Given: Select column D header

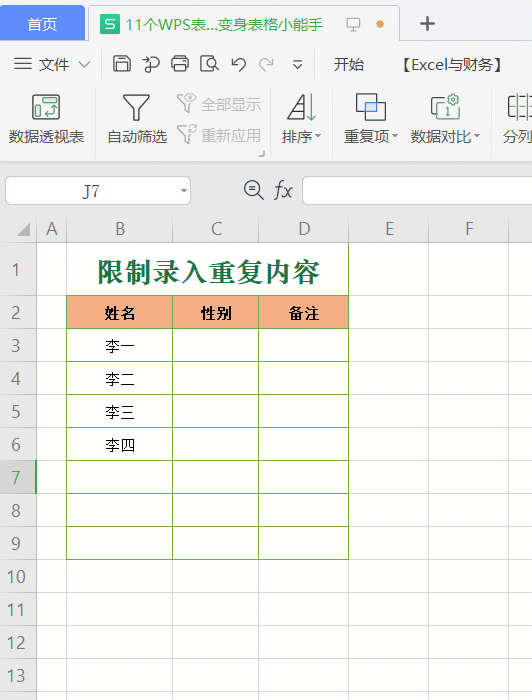Looking at the screenshot, I should coord(303,229).
